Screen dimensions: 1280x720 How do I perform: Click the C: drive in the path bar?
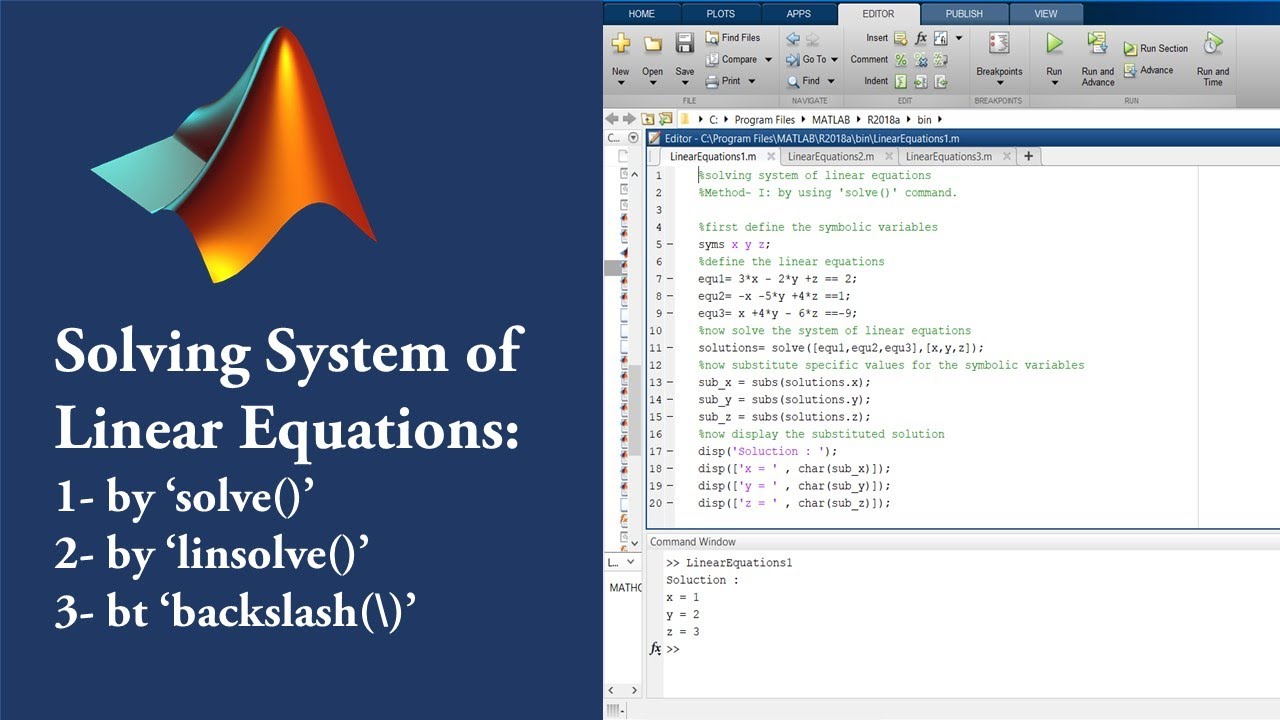714,120
